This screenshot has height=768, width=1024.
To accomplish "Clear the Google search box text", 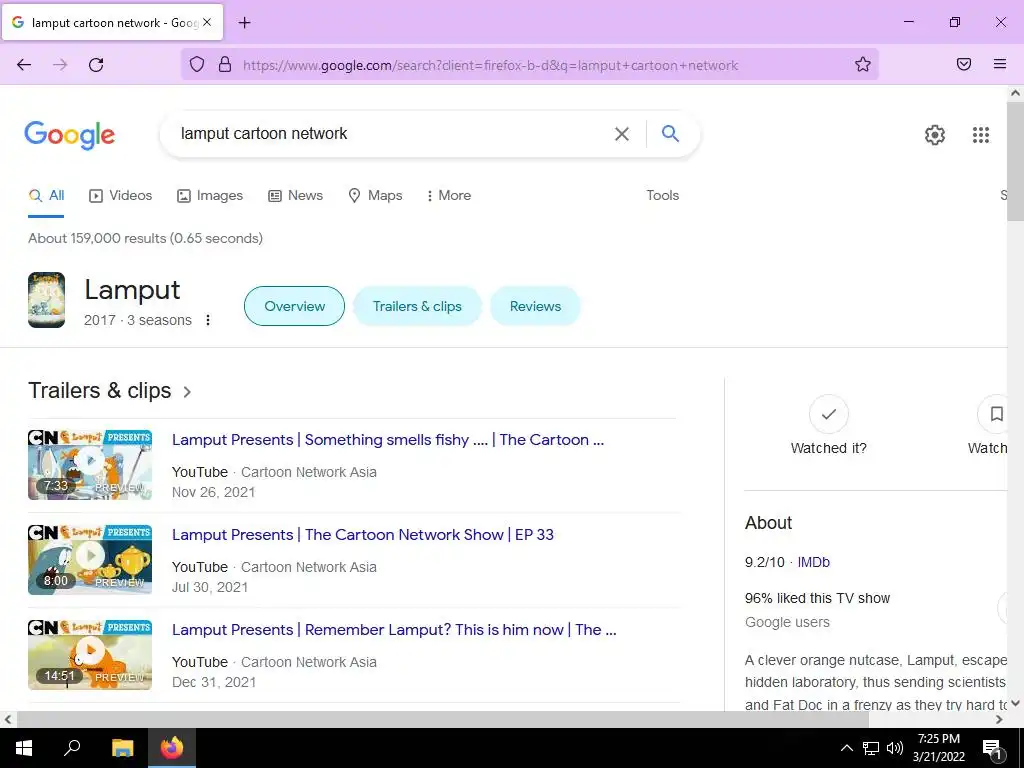I will click(x=622, y=134).
